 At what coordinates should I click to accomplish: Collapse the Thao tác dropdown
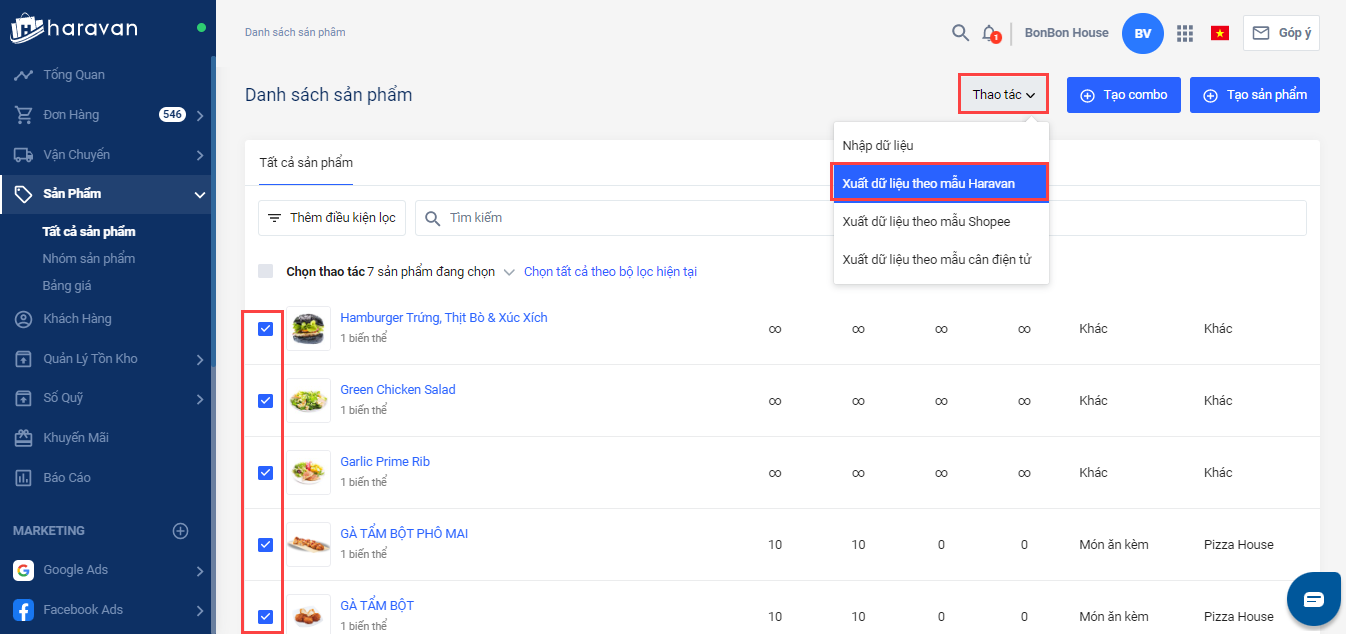pos(1003,95)
